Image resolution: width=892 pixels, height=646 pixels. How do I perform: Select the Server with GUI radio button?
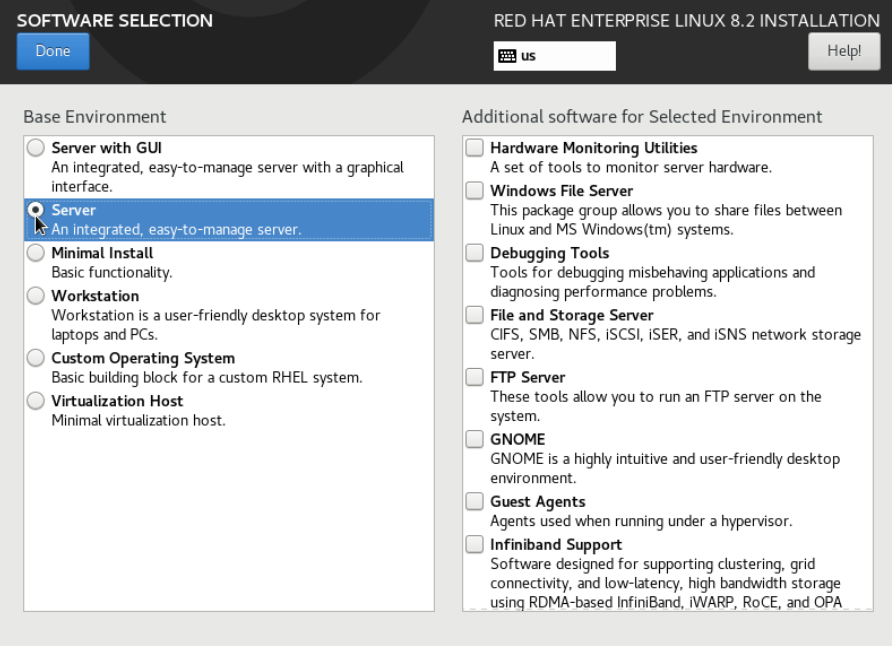coord(36,148)
